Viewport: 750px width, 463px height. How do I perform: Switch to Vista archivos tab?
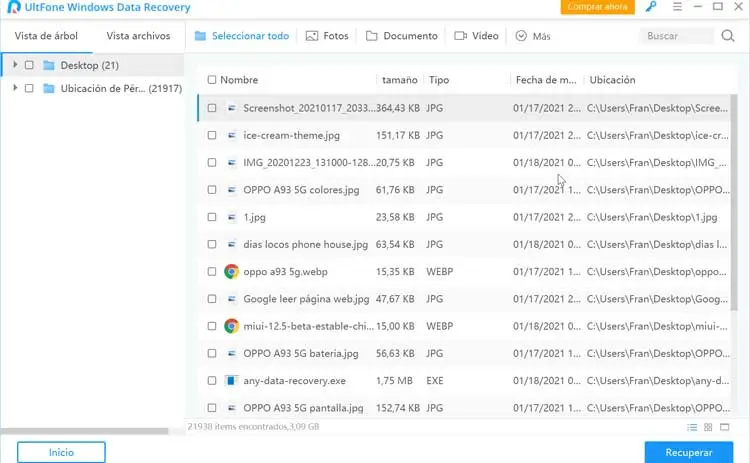tap(138, 36)
